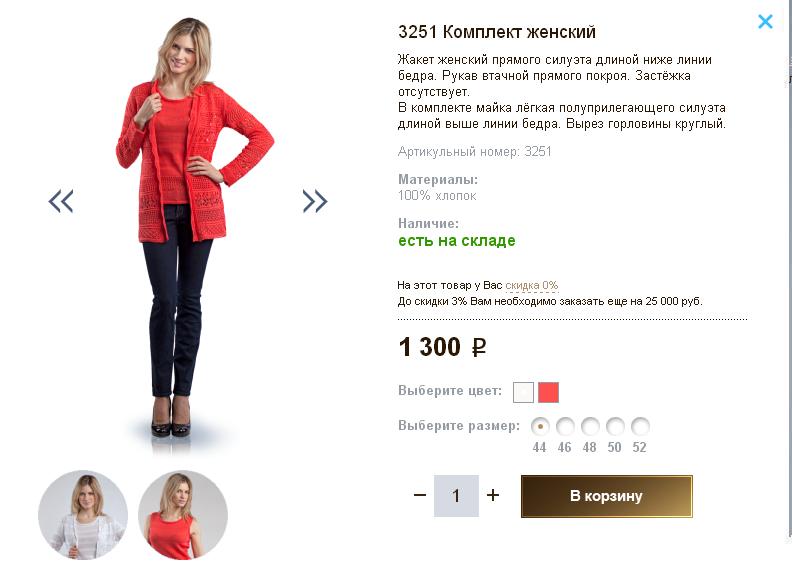
Task: Select size 46
Action: (x=565, y=426)
